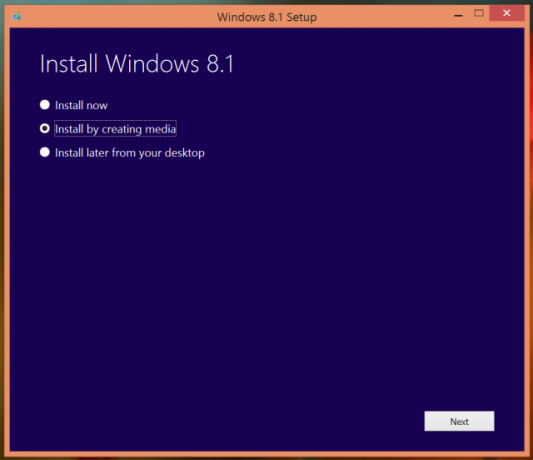Click the Windows Setup icon in title bar

[17, 16]
